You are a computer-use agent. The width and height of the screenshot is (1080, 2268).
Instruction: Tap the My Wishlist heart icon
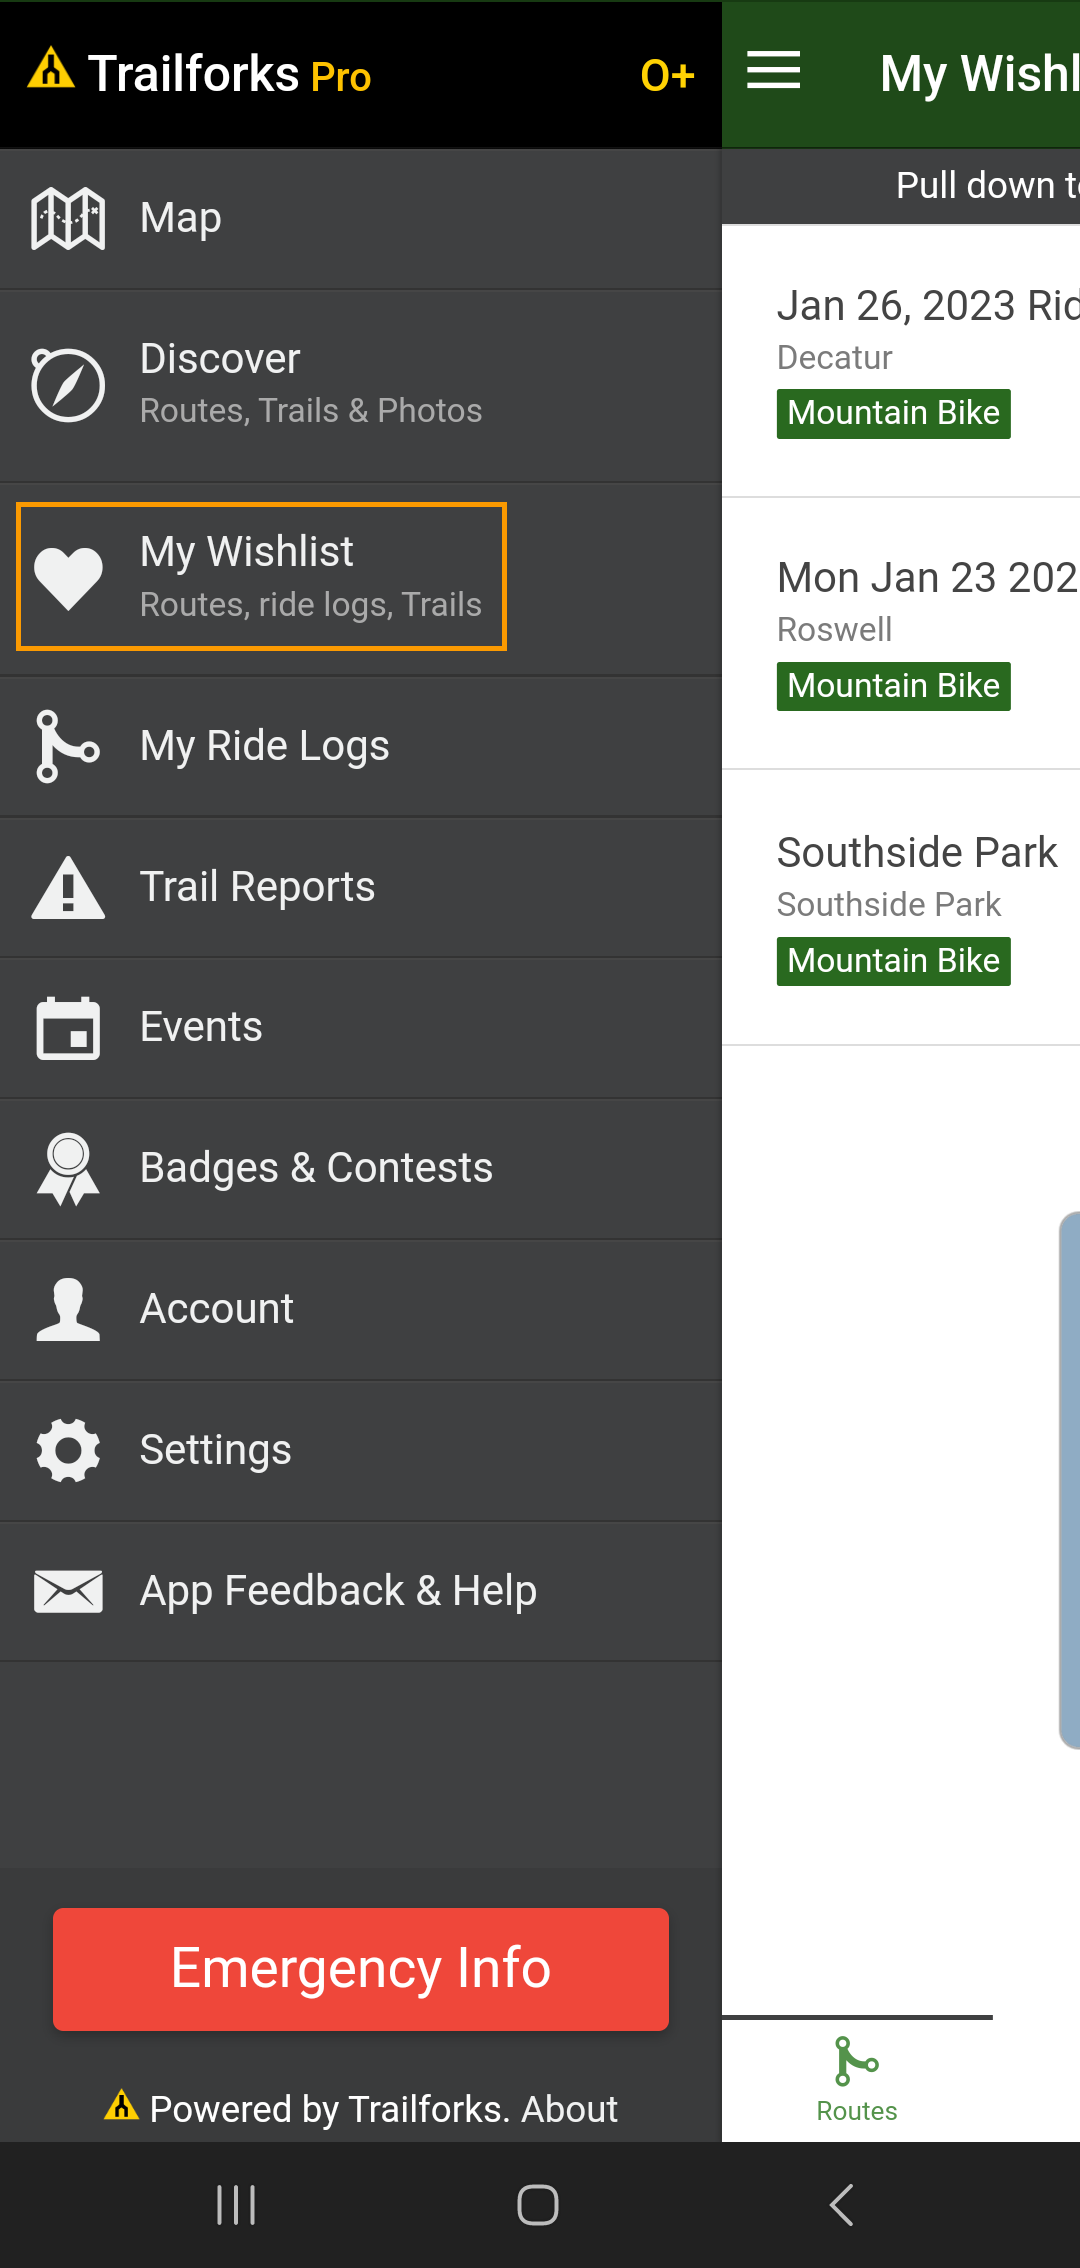(68, 577)
